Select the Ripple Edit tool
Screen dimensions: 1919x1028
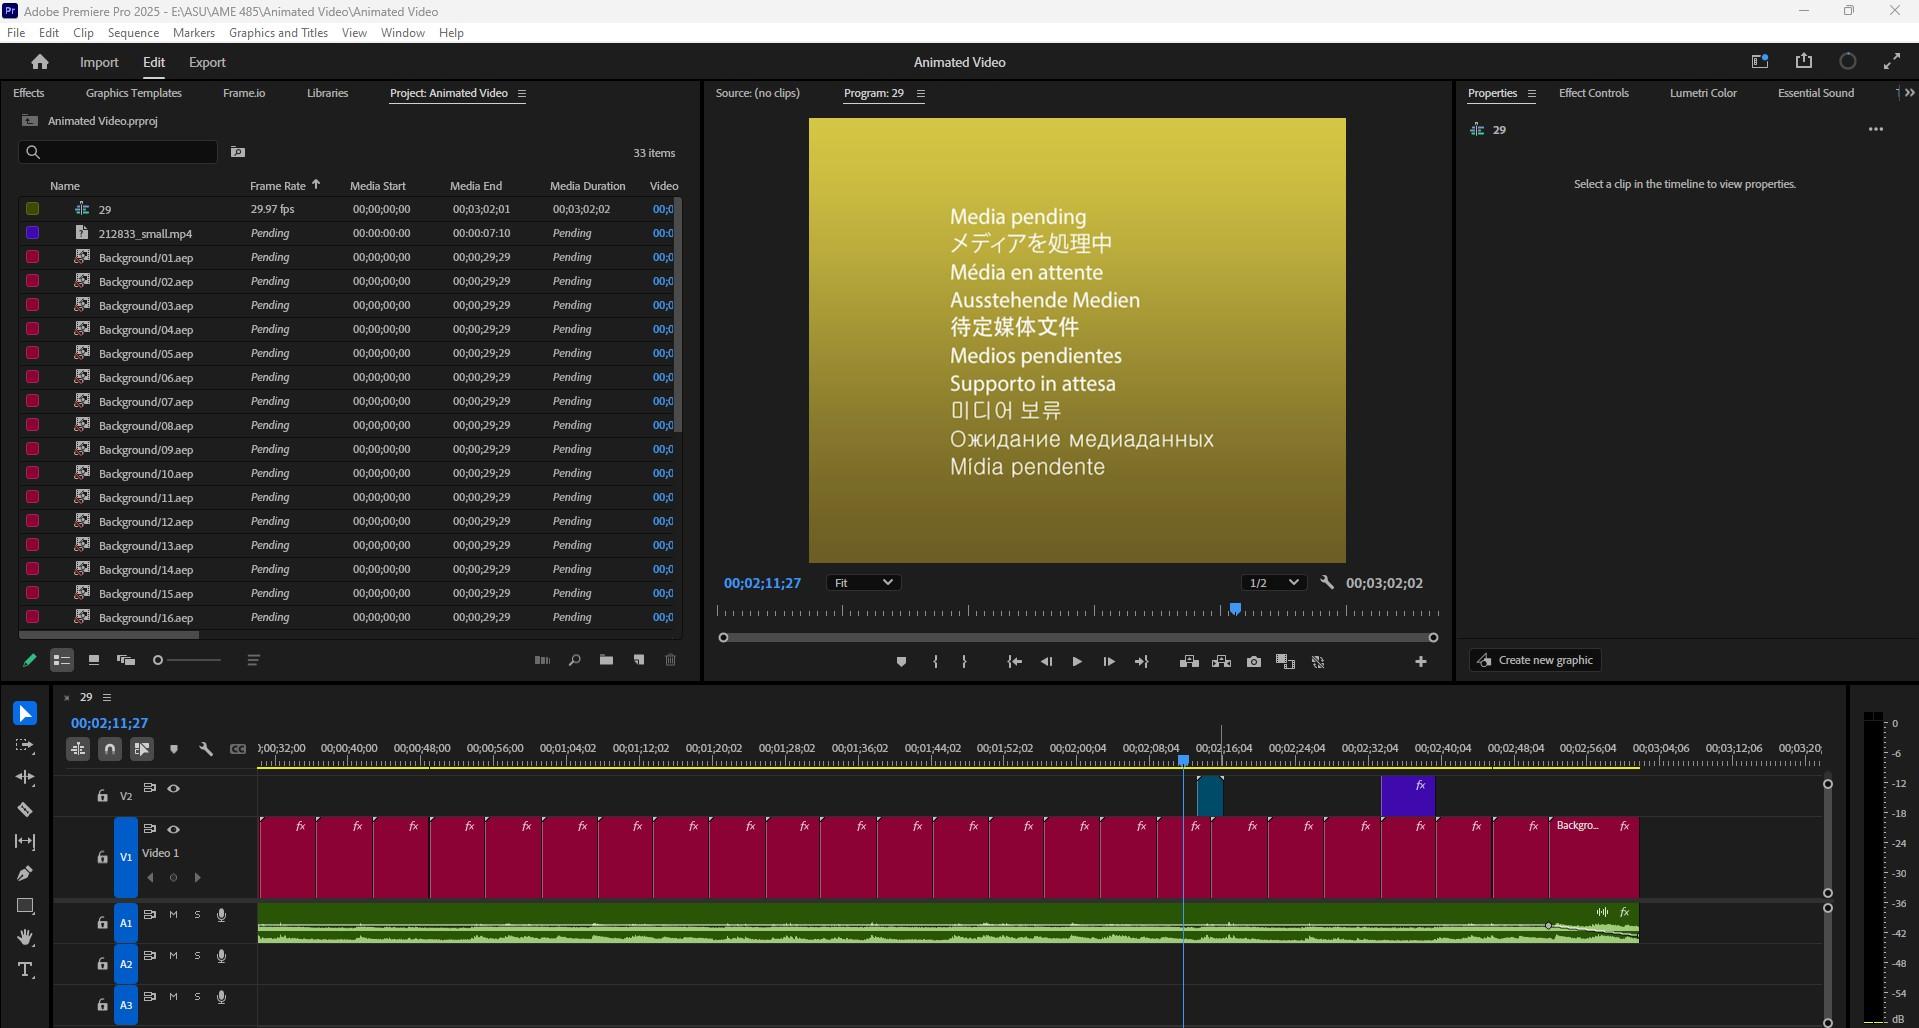click(x=25, y=777)
